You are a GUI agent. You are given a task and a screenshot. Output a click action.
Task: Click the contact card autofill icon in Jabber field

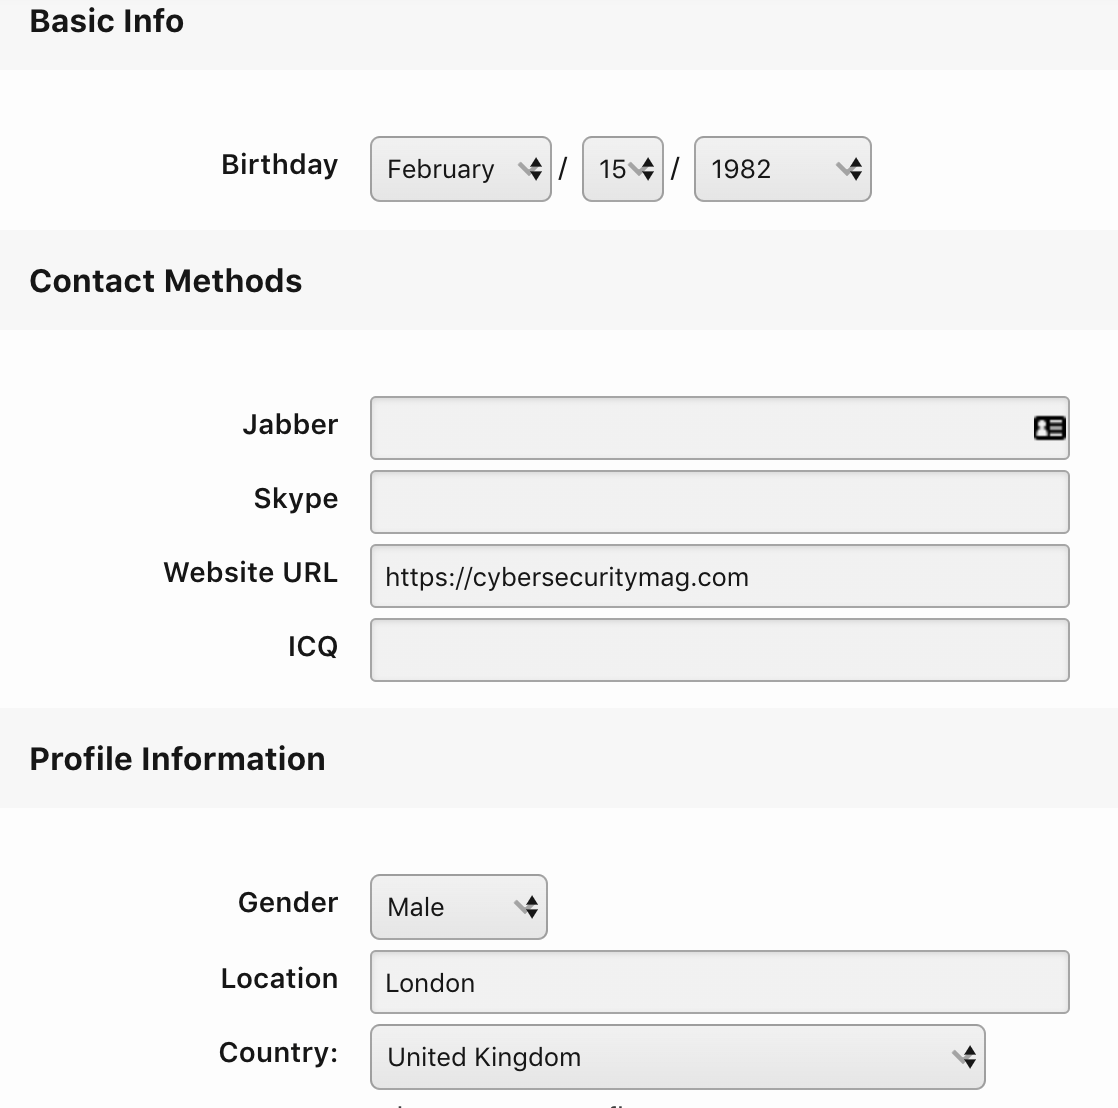coord(1049,428)
